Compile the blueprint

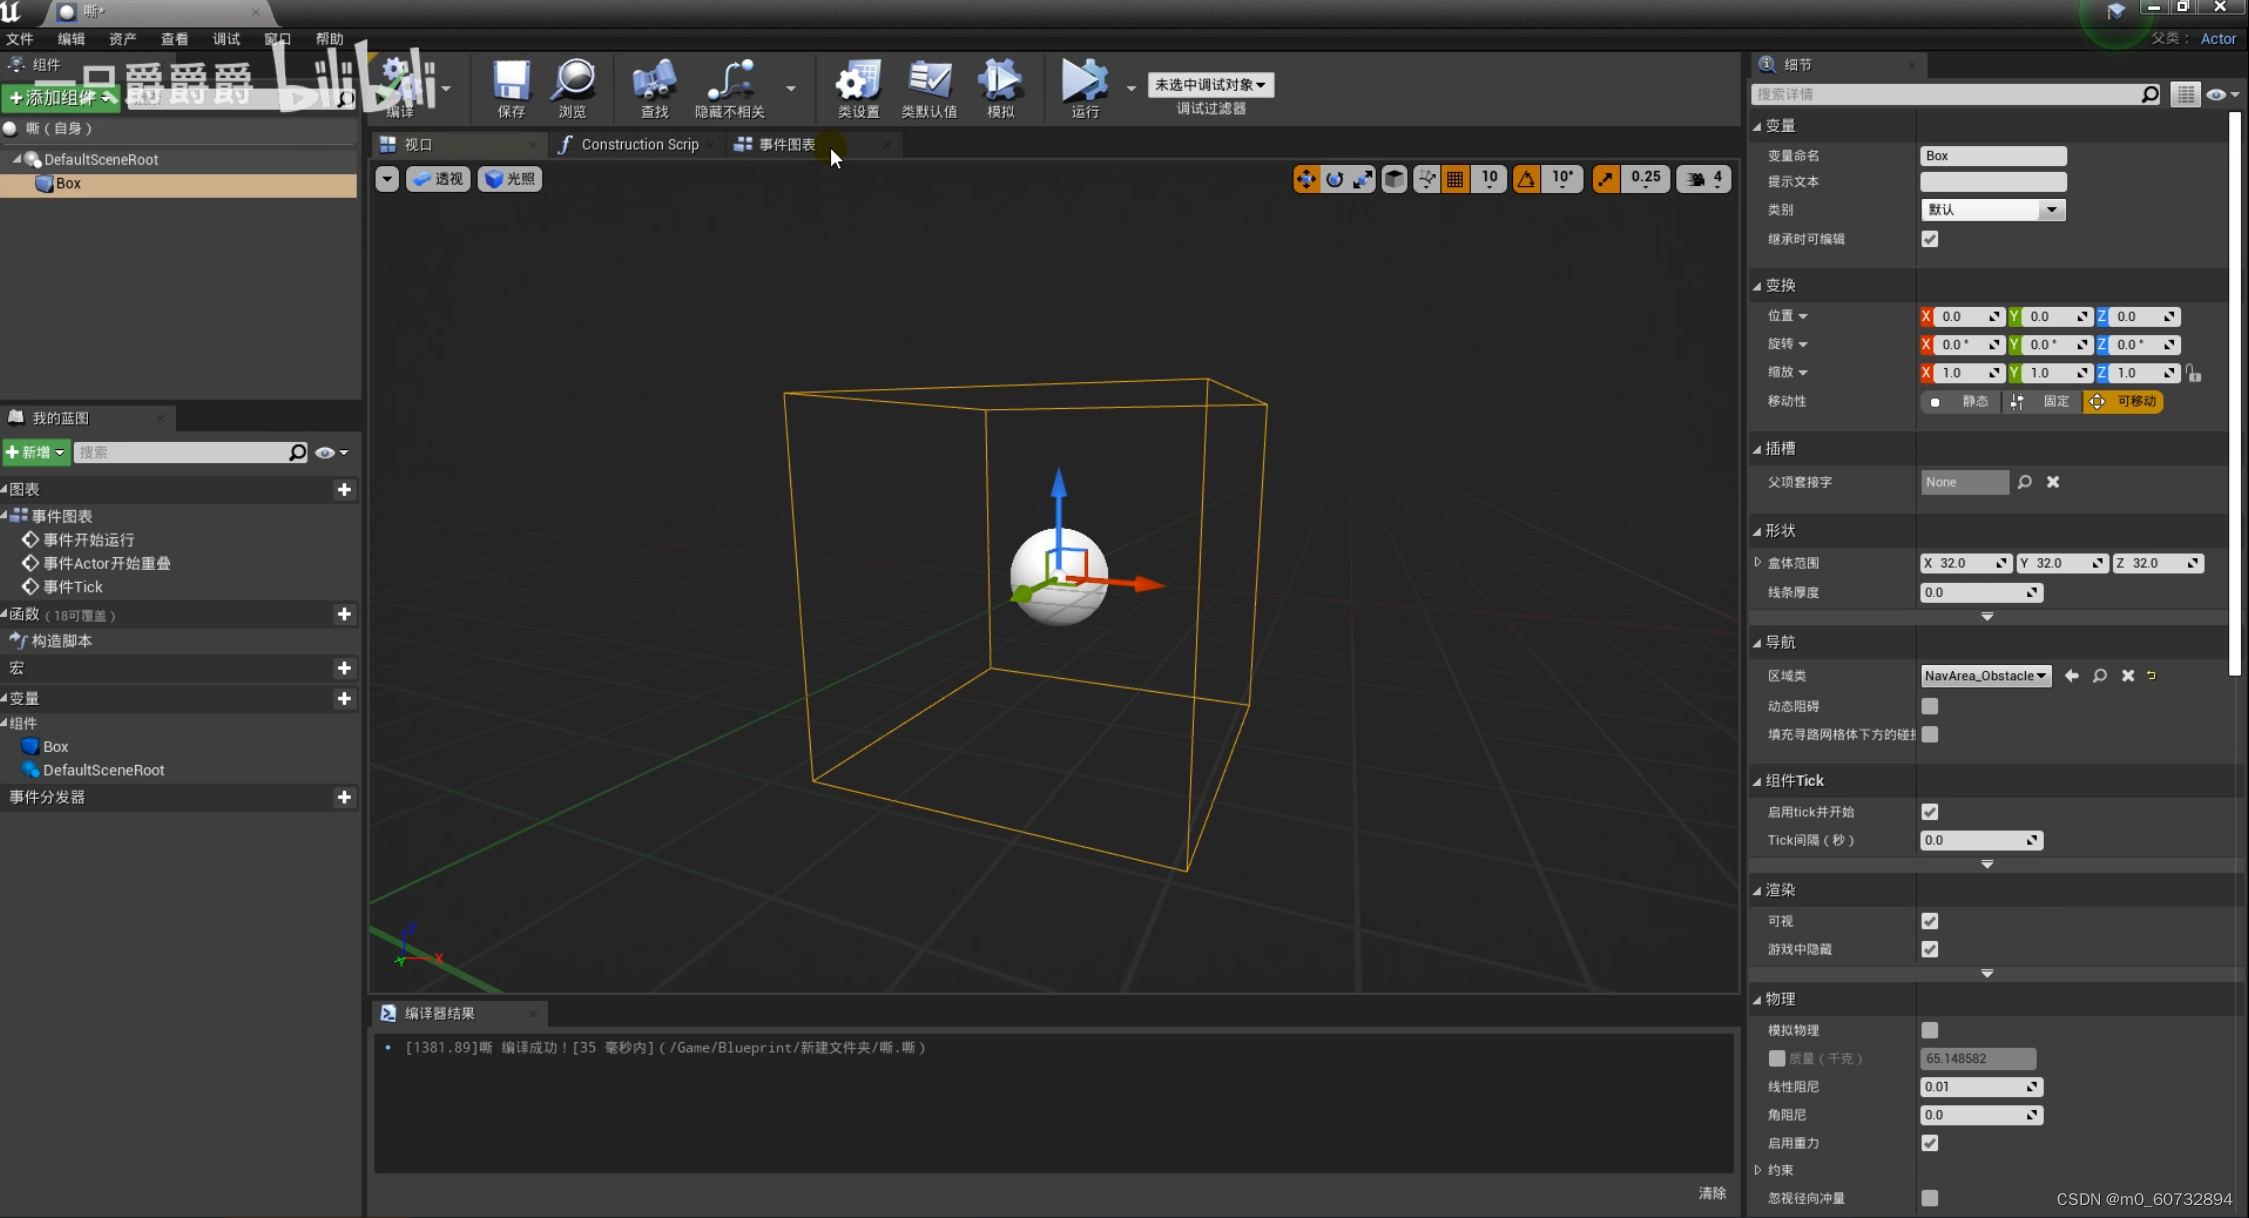click(398, 88)
